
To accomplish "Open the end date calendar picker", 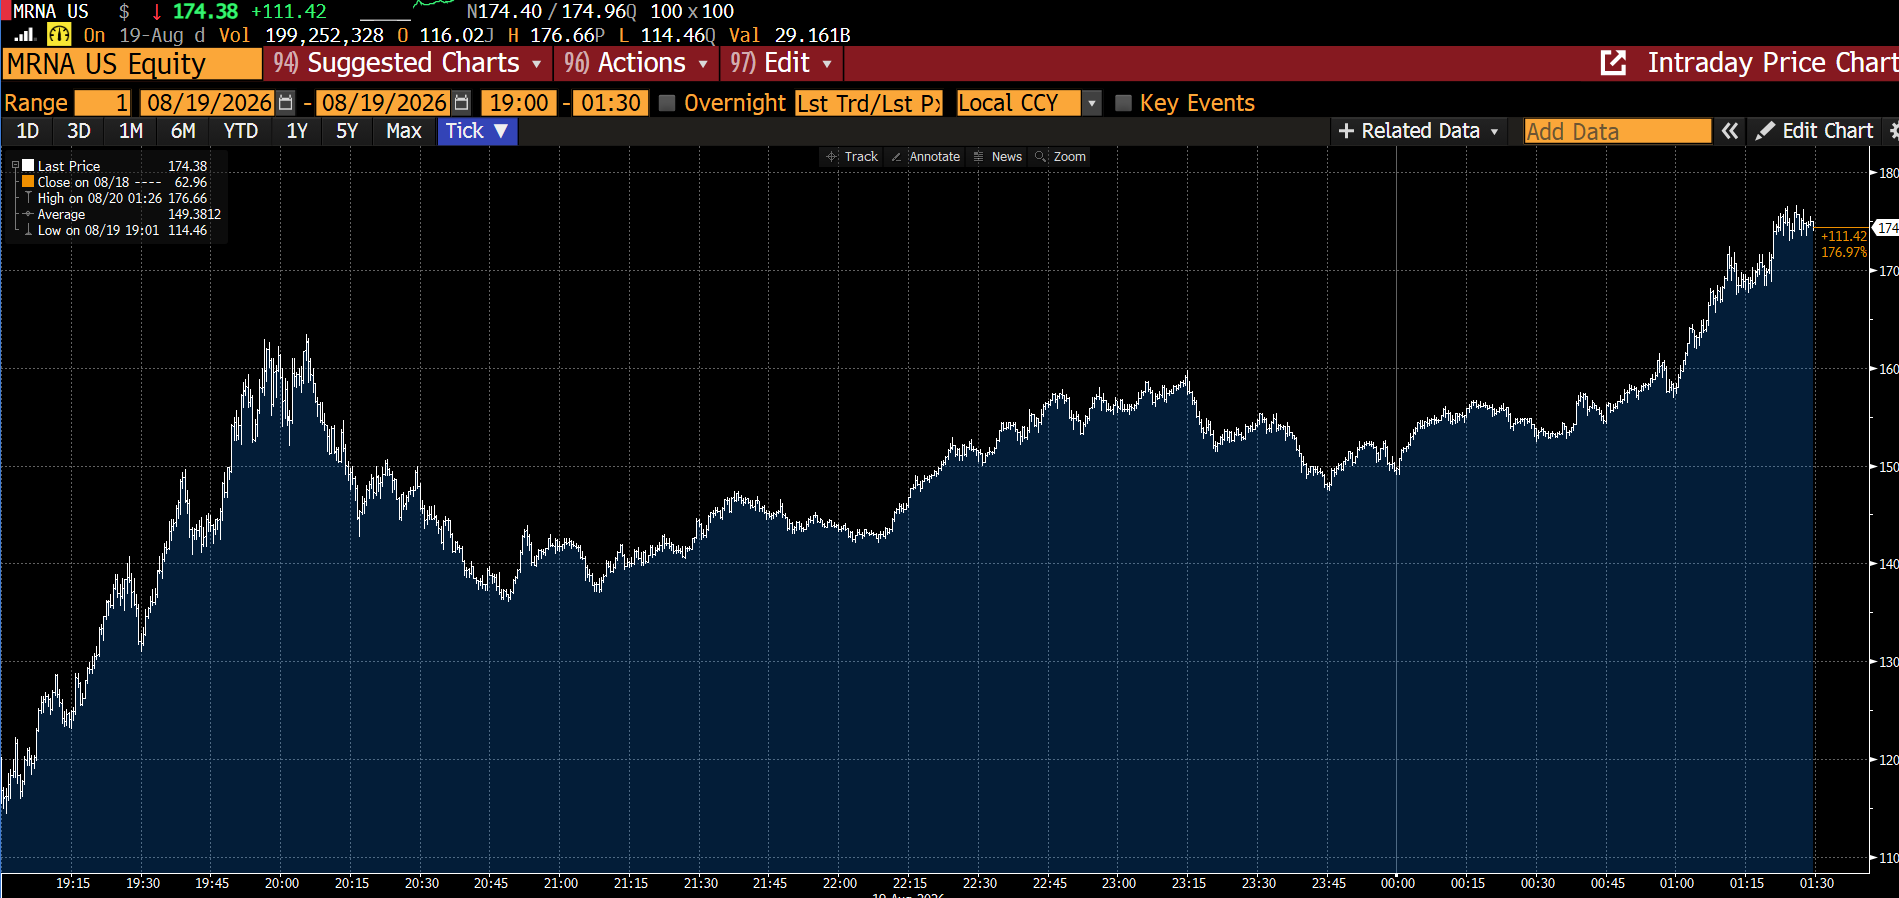I will 461,103.
